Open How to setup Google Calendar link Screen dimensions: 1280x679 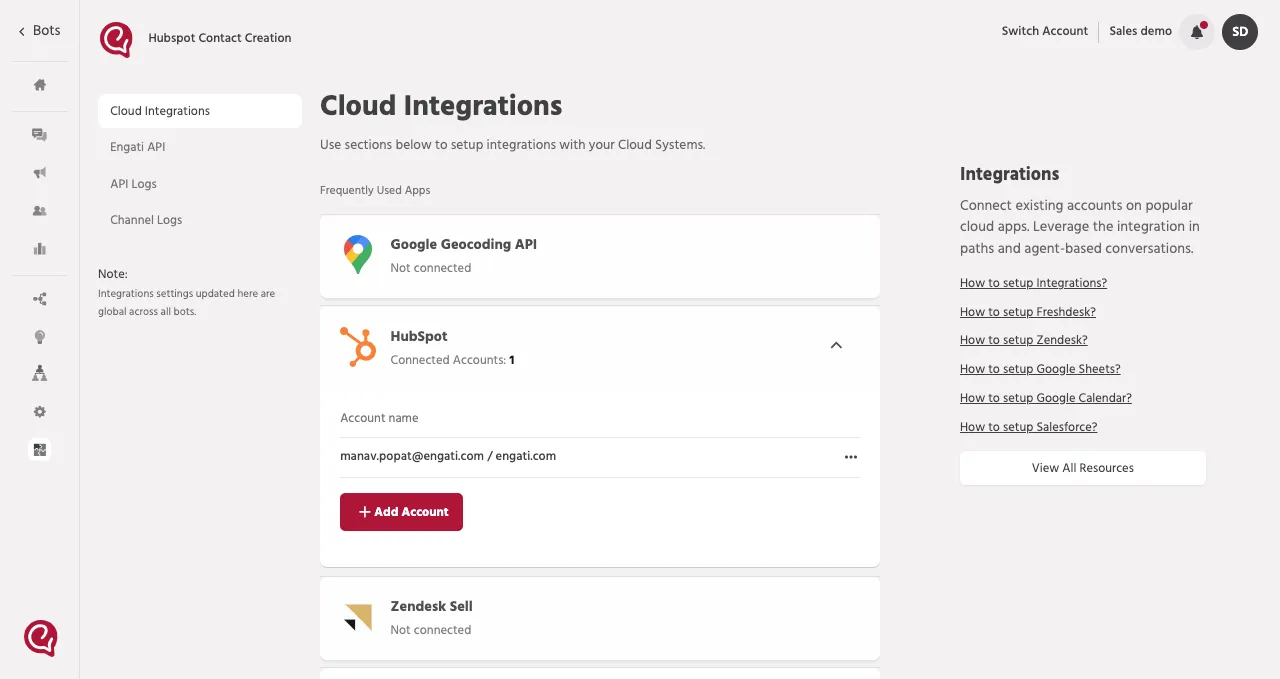(1046, 398)
